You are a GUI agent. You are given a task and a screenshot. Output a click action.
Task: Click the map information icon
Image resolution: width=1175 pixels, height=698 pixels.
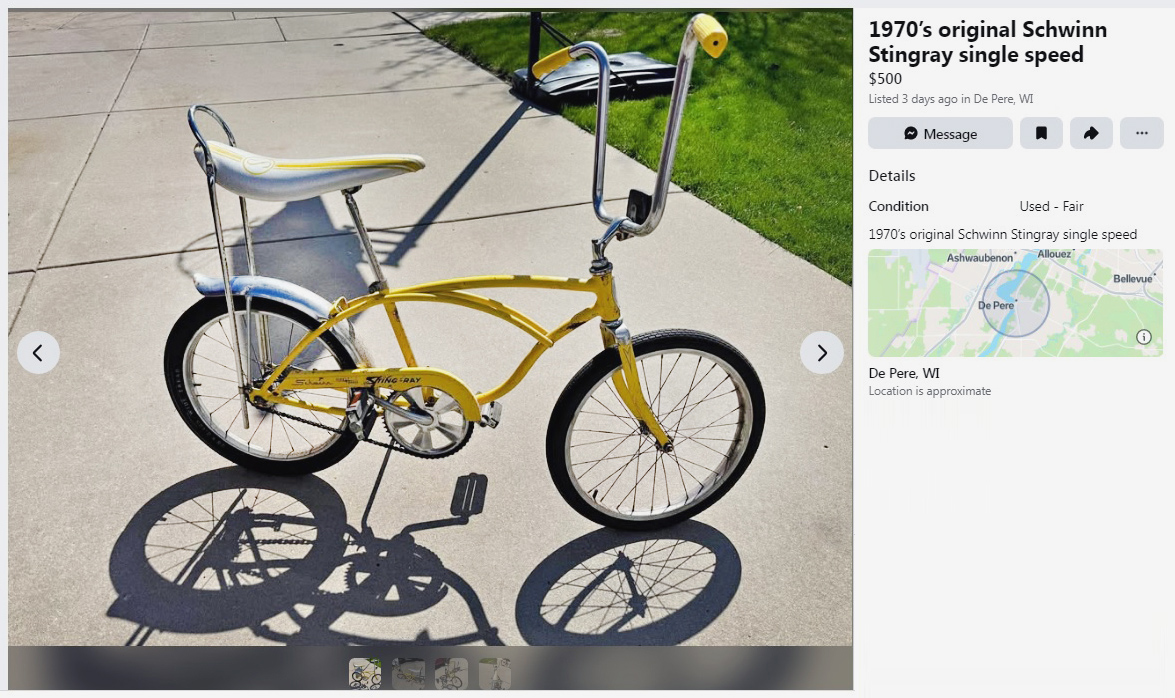(x=1144, y=337)
